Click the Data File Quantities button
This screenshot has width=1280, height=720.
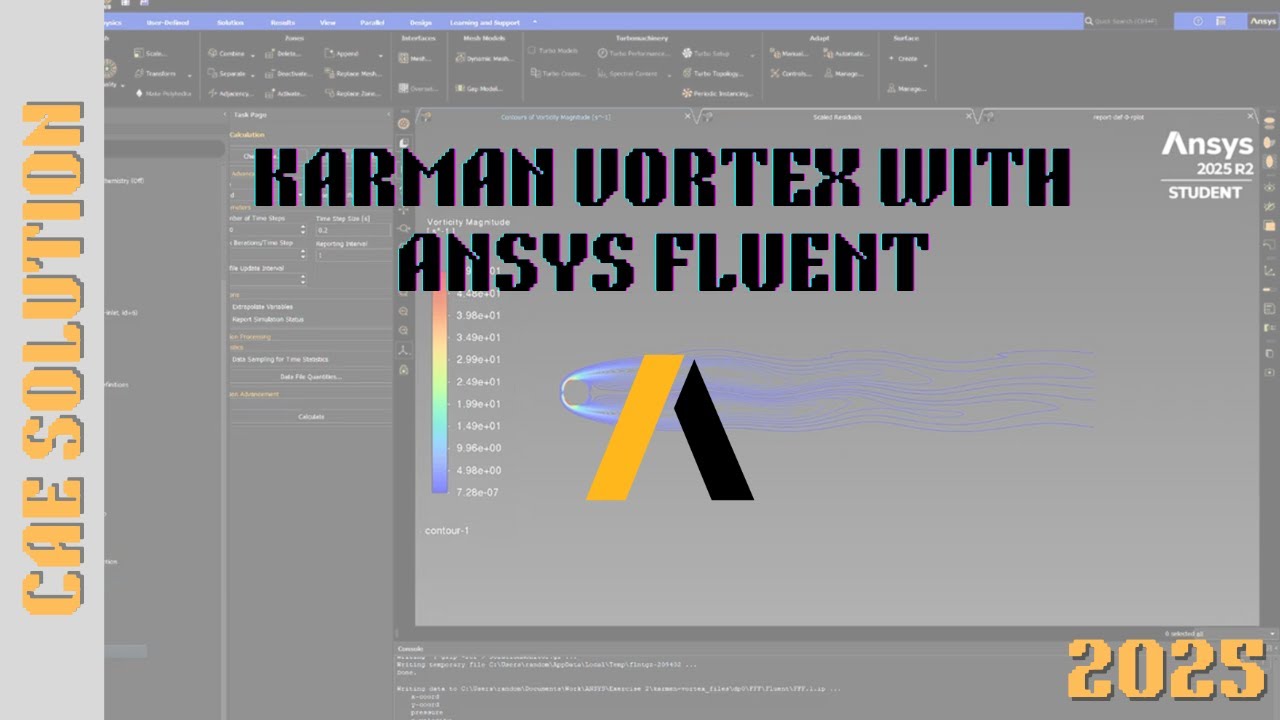pyautogui.click(x=311, y=377)
